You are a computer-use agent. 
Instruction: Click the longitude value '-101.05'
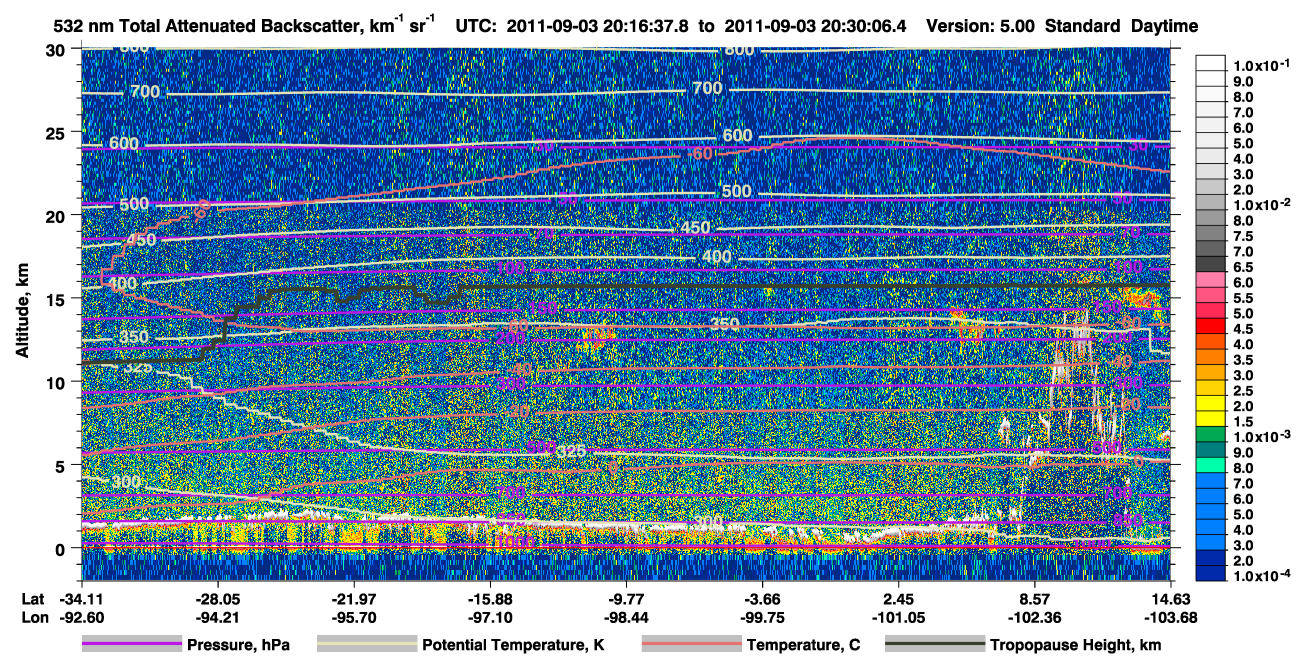point(899,616)
